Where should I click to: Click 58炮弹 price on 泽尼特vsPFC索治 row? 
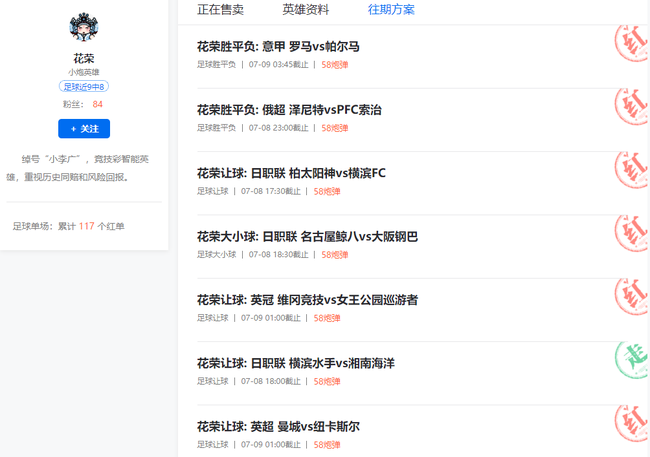click(335, 128)
